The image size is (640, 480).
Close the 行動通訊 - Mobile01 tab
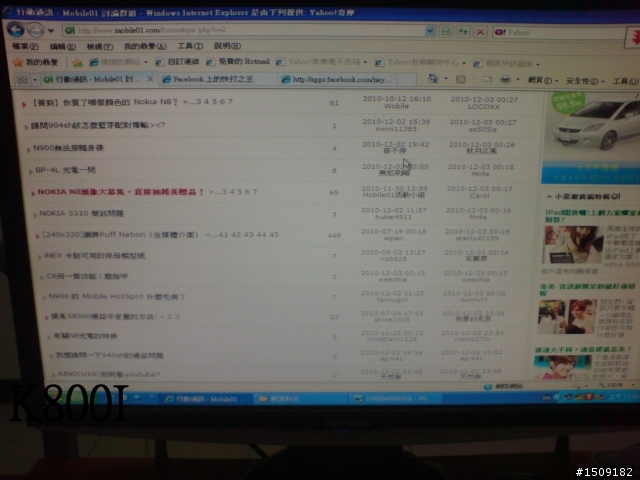(x=150, y=79)
